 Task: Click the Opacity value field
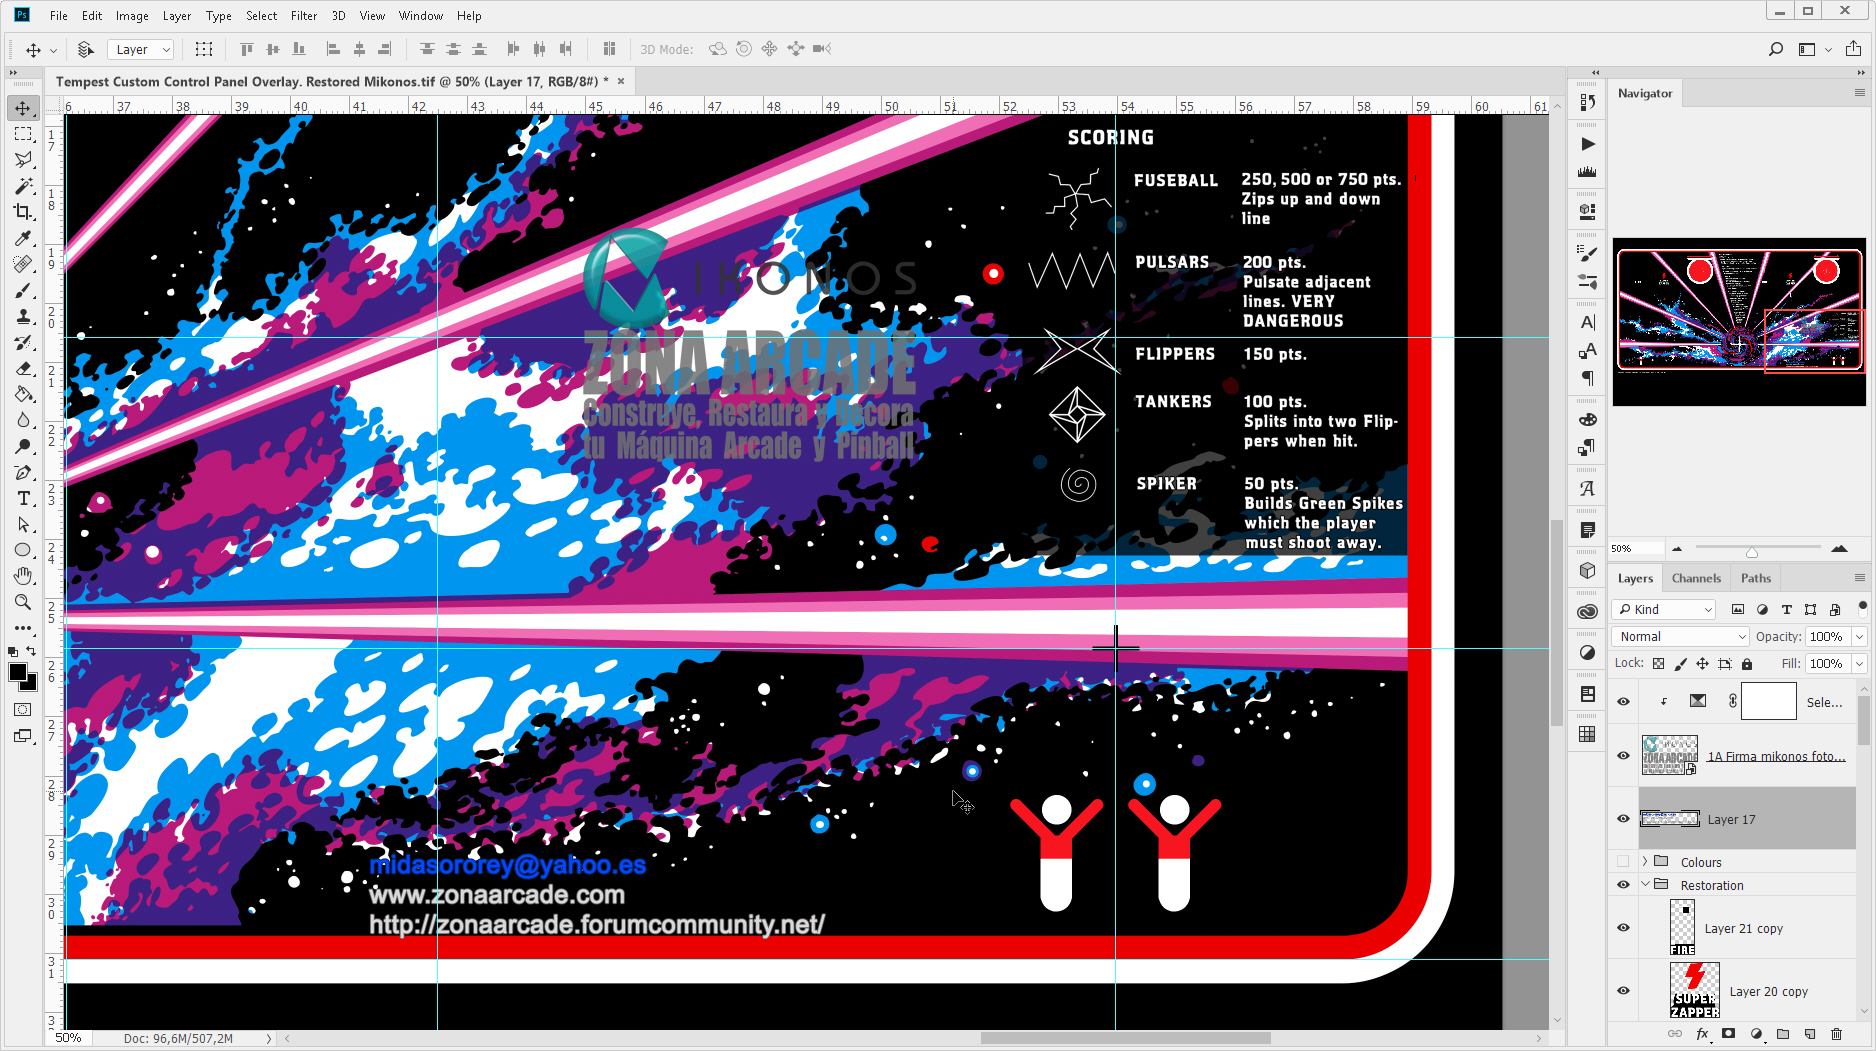(x=1826, y=637)
